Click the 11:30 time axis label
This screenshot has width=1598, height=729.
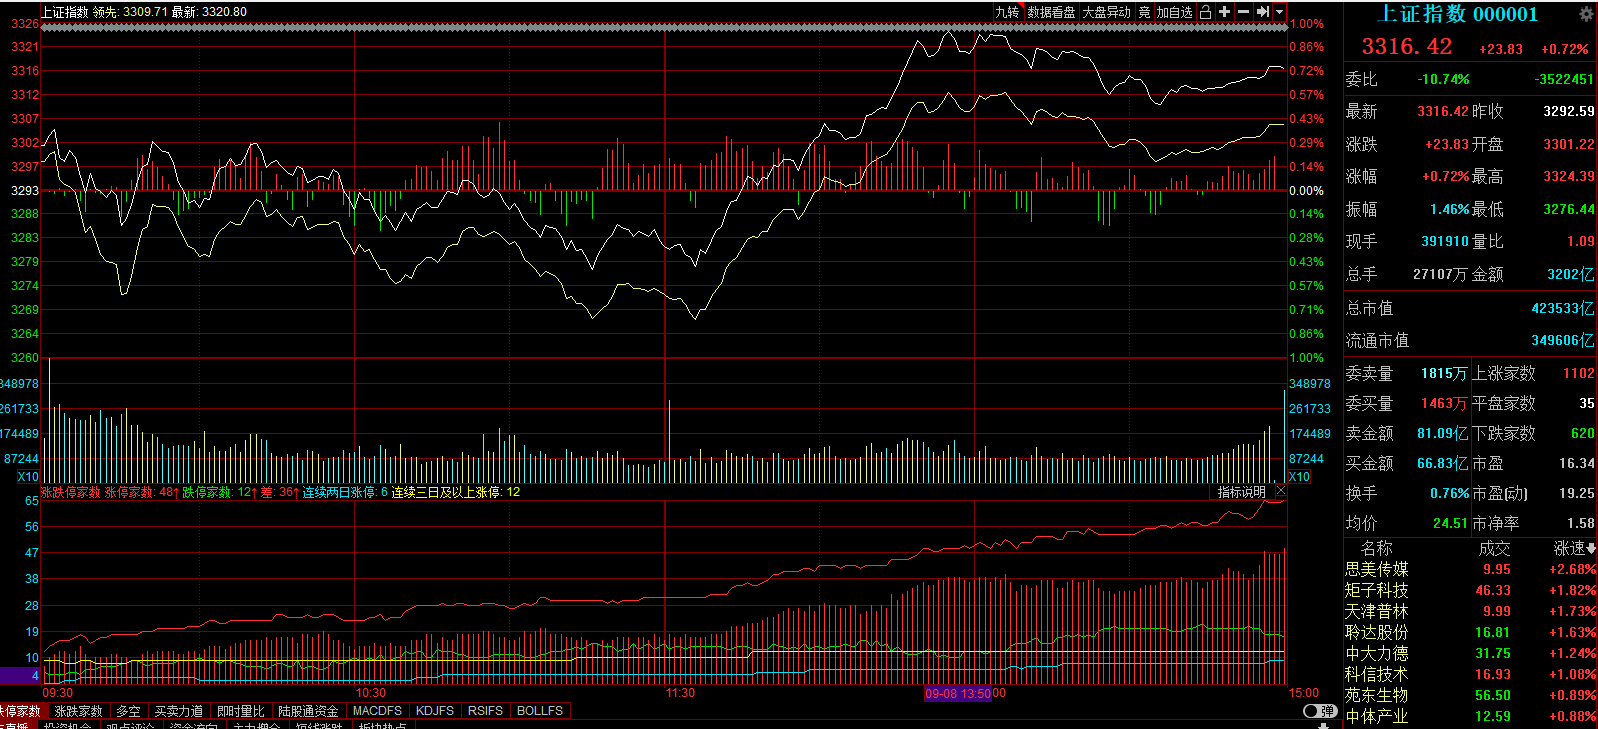pos(680,693)
